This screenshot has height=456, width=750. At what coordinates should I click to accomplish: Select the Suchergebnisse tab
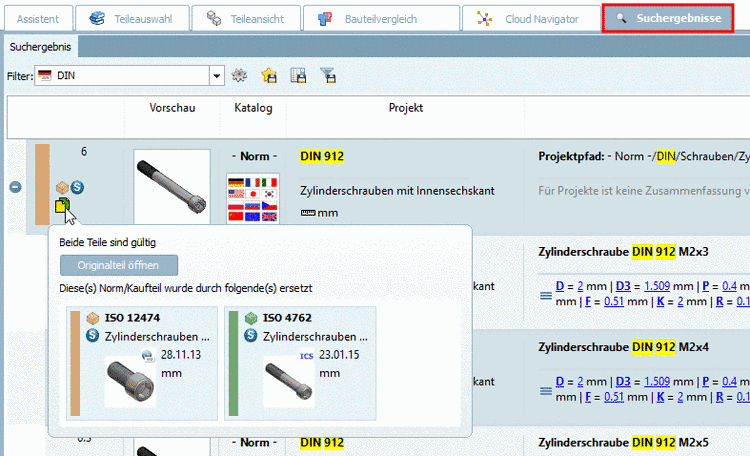(x=668, y=18)
